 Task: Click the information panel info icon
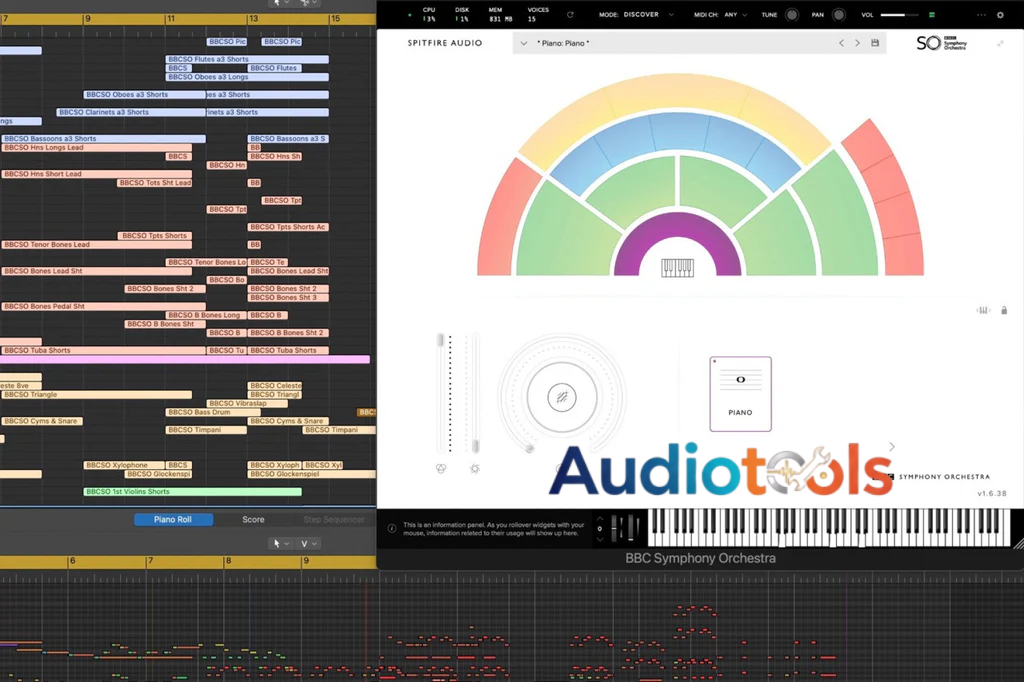point(392,528)
